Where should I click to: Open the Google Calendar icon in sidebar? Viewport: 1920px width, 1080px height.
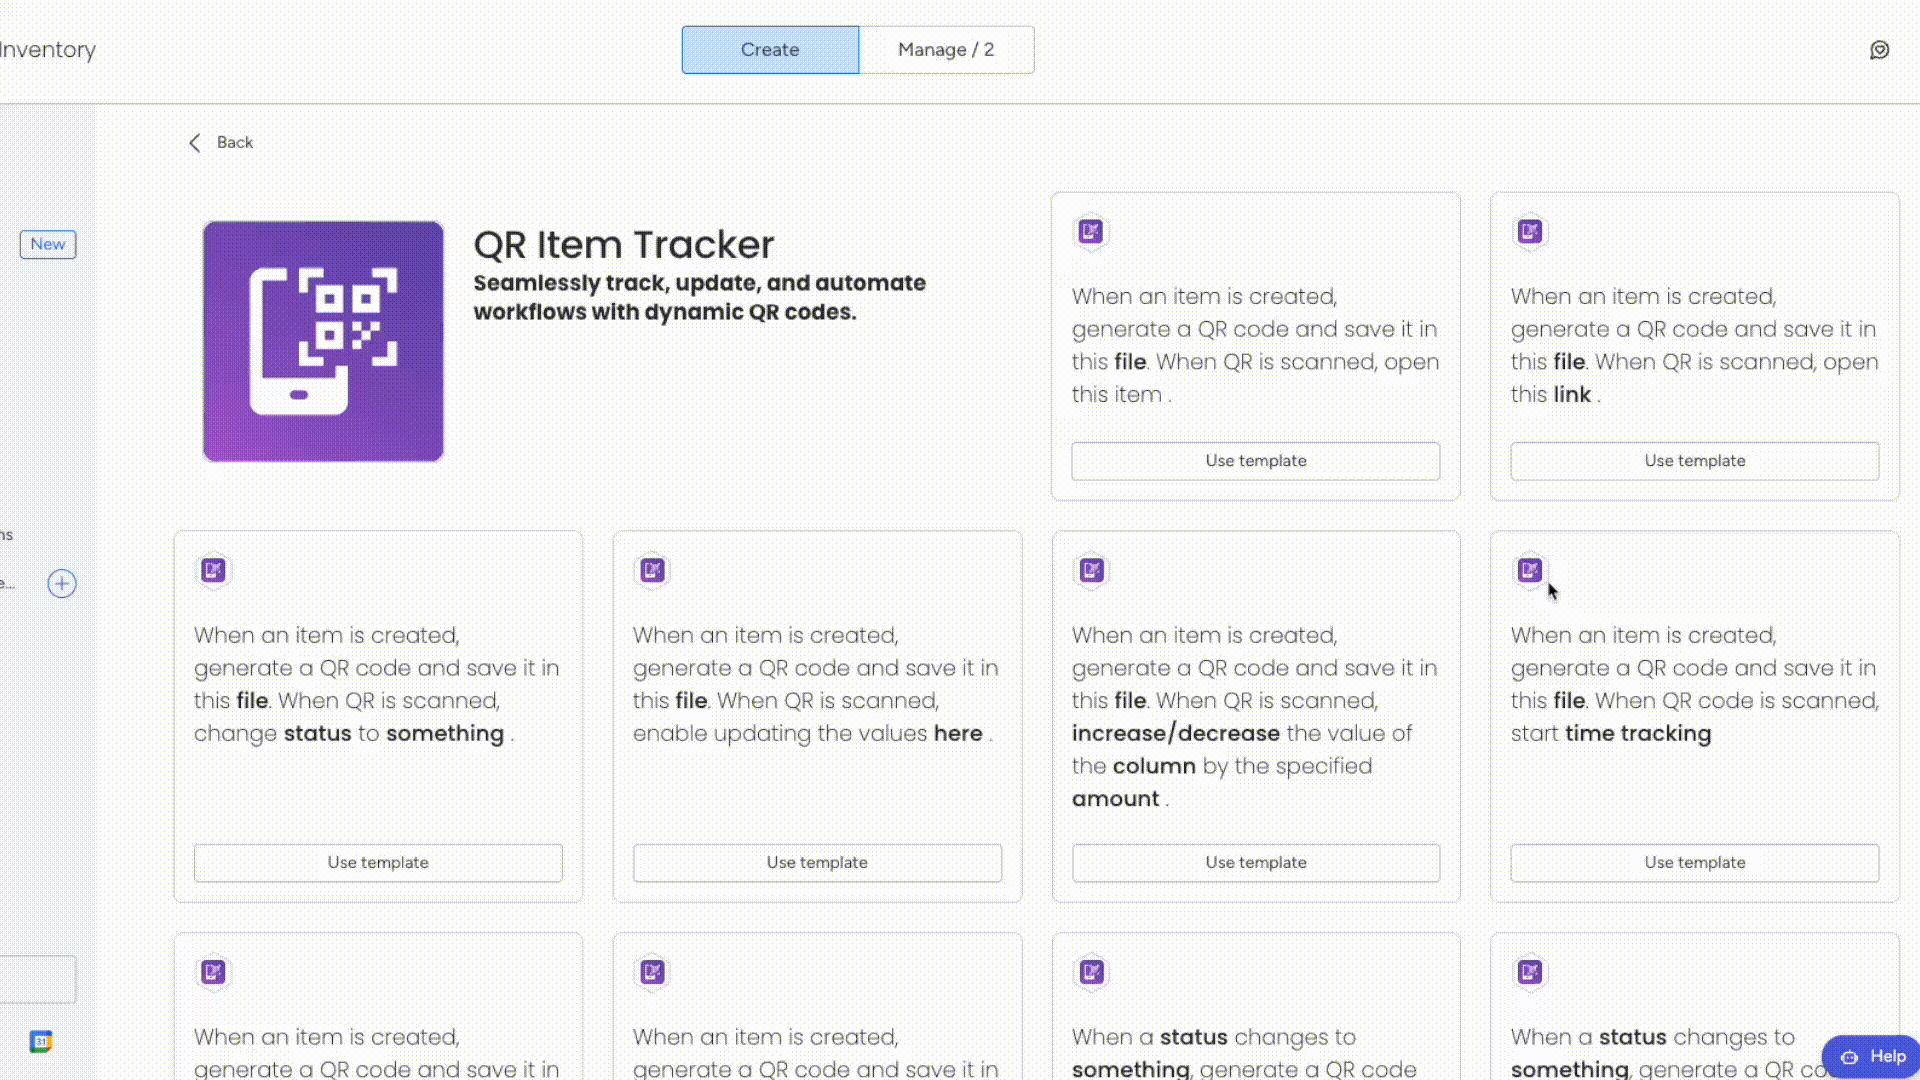point(41,1042)
